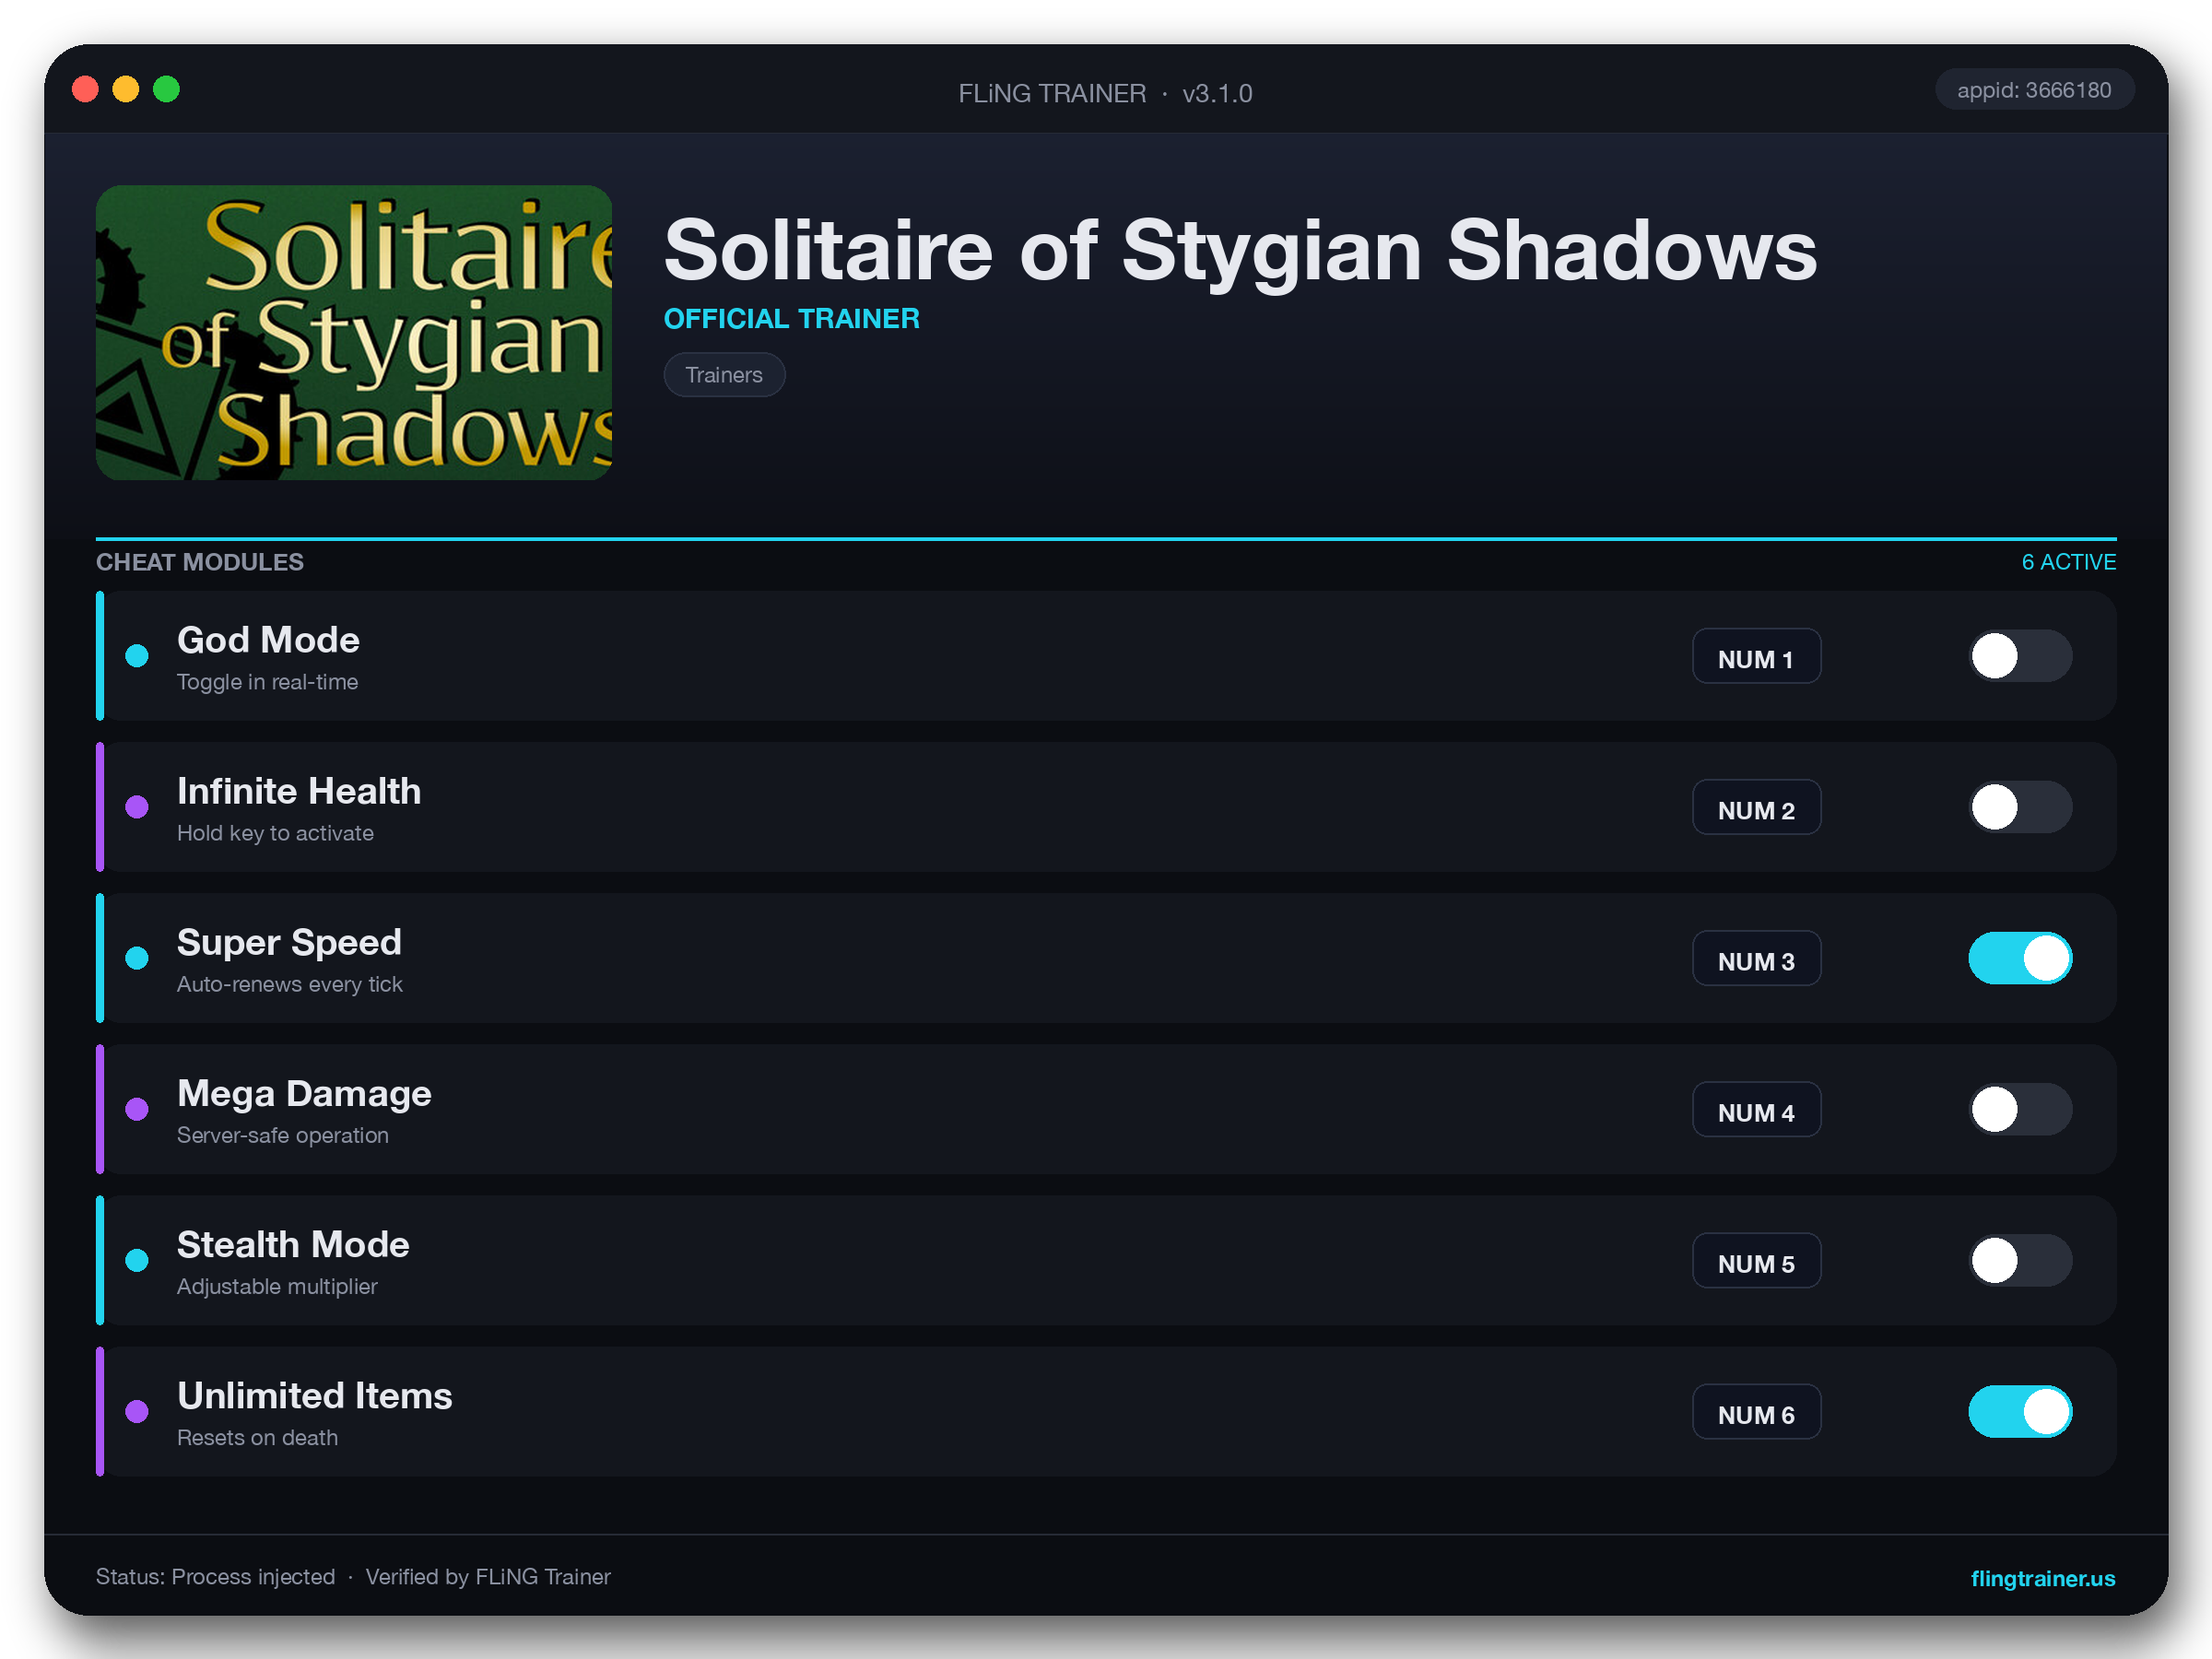Image resolution: width=2212 pixels, height=1659 pixels.
Task: Select the God Mode module title
Action: coord(268,640)
